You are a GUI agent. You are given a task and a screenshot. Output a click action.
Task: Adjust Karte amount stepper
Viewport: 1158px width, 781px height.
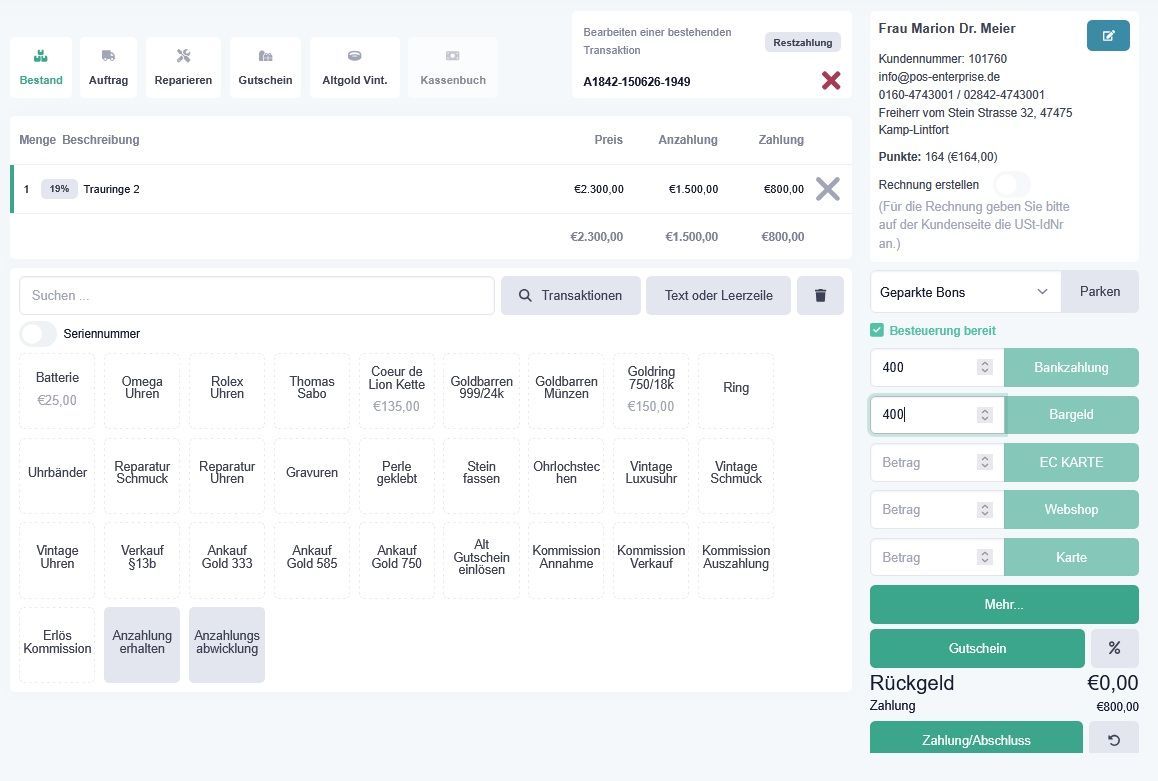984,557
